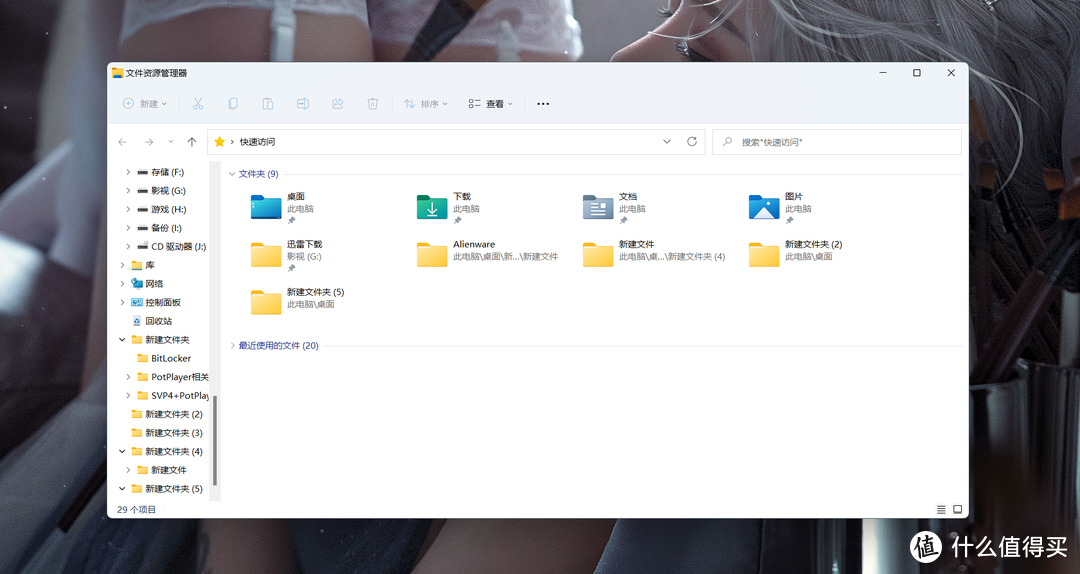Open the 查看 view dropdown

(490, 104)
